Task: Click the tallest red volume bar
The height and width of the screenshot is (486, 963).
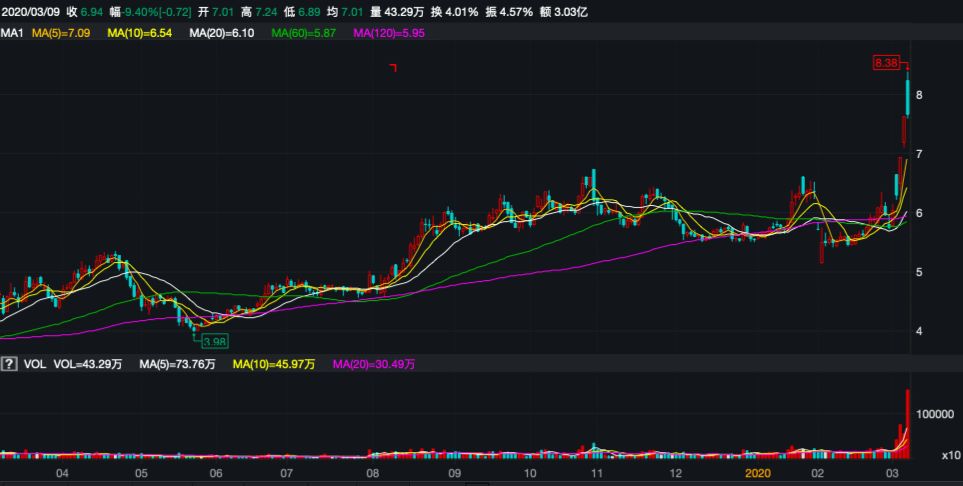Action: pos(907,420)
